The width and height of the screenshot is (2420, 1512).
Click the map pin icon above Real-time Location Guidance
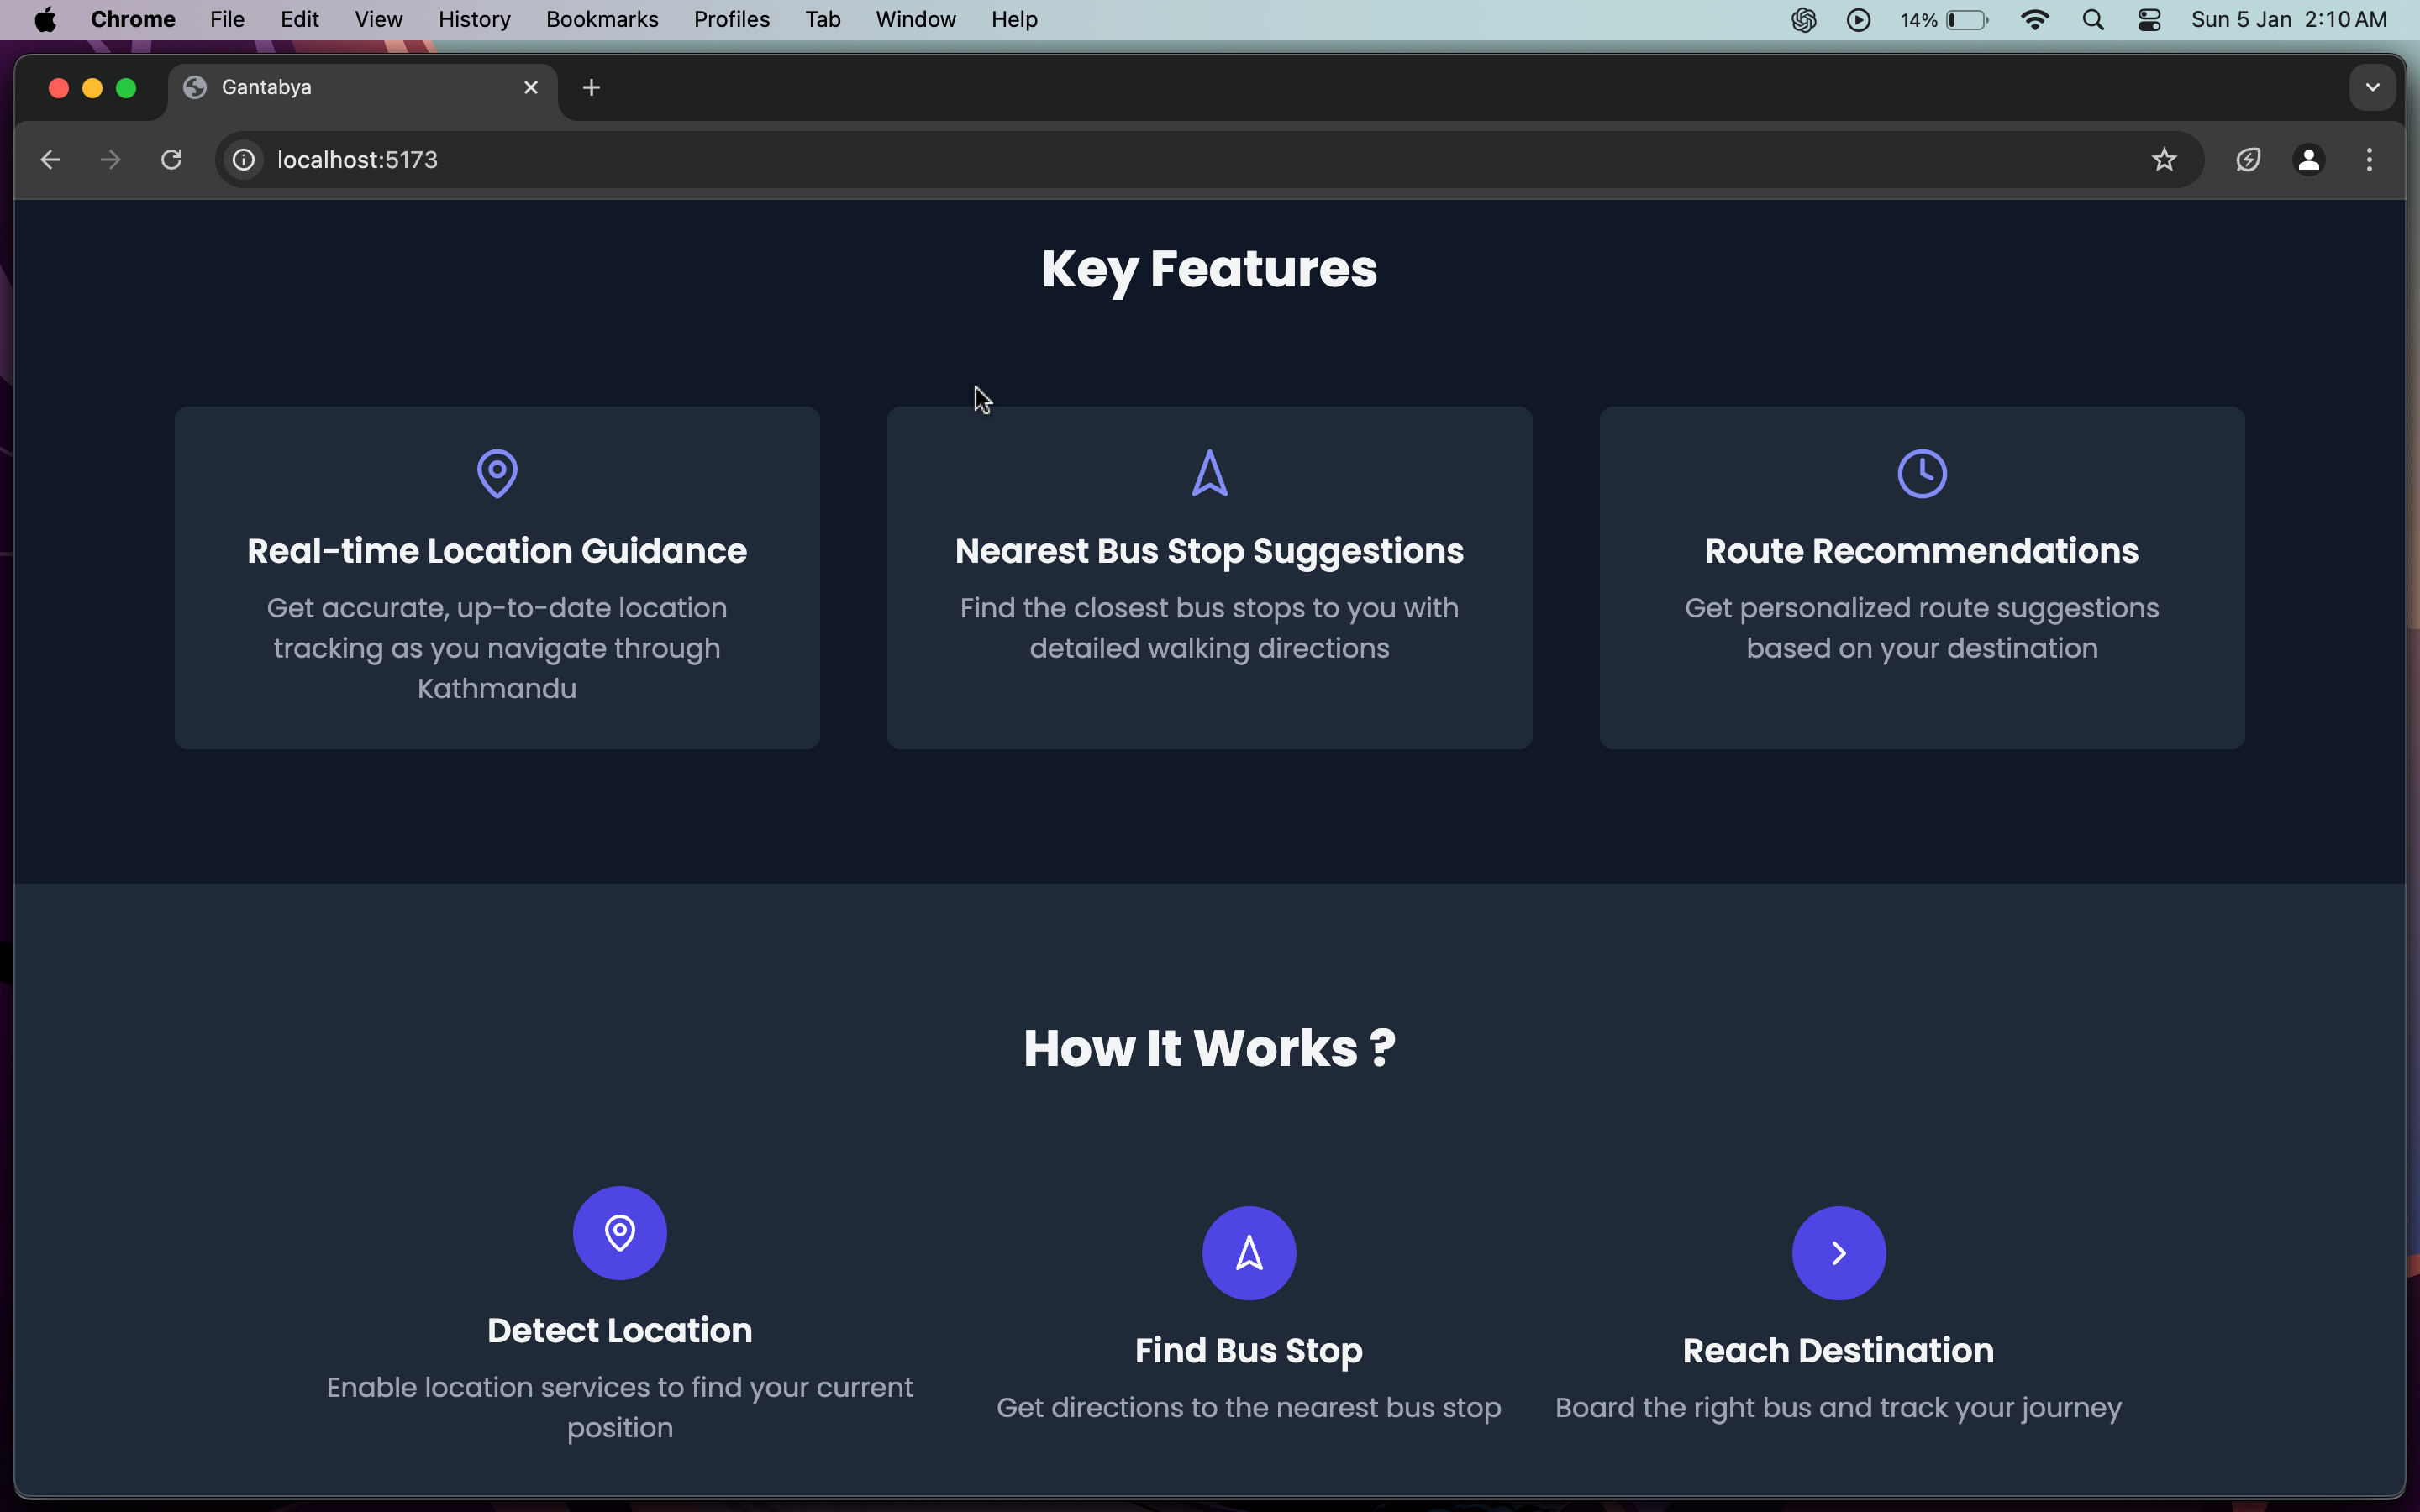click(x=497, y=473)
